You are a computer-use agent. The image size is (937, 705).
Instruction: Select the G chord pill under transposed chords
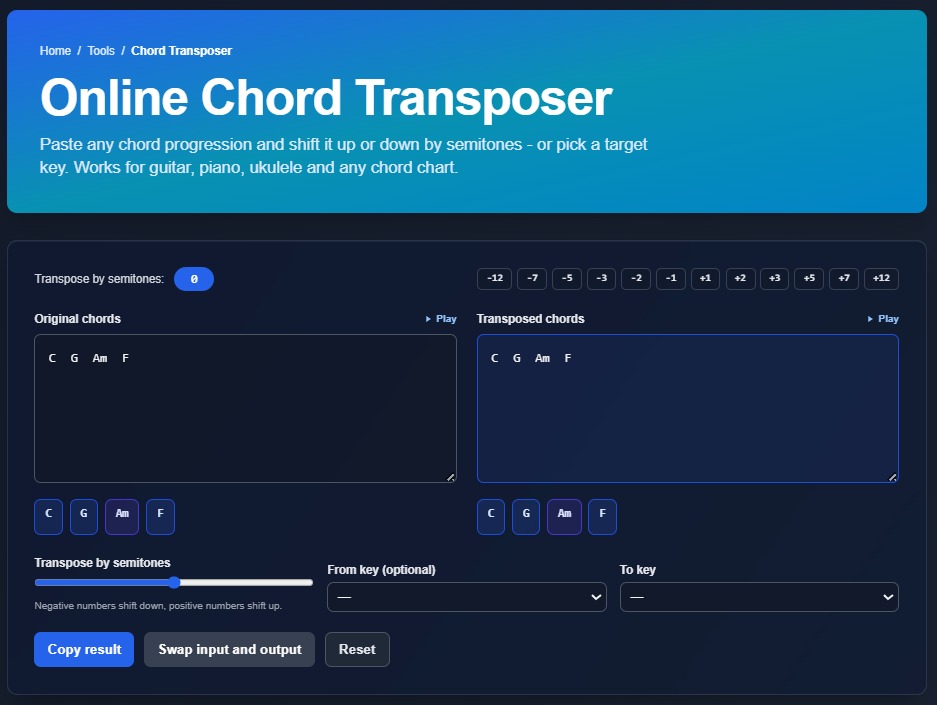pyautogui.click(x=526, y=516)
